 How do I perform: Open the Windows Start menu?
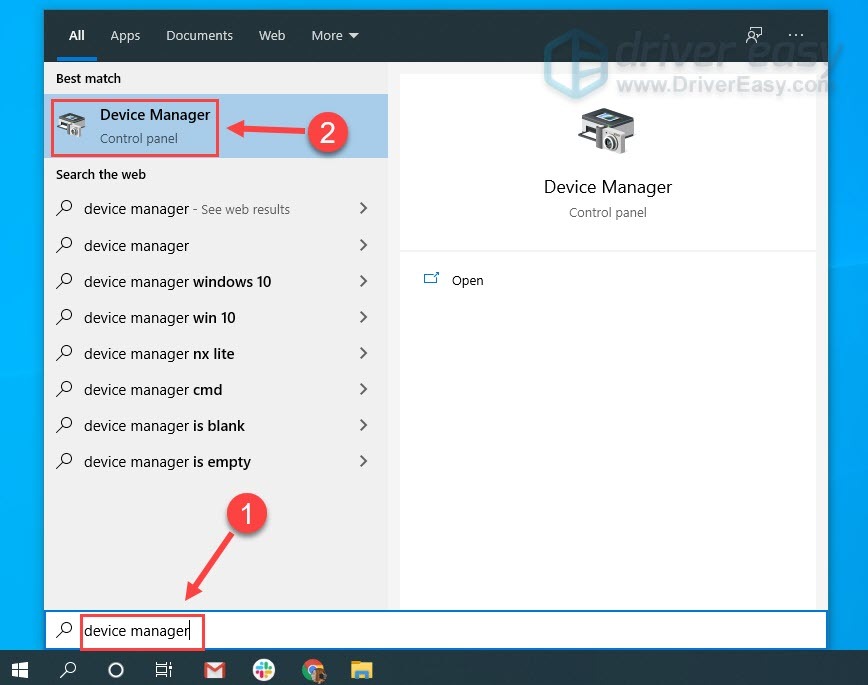tap(20, 670)
